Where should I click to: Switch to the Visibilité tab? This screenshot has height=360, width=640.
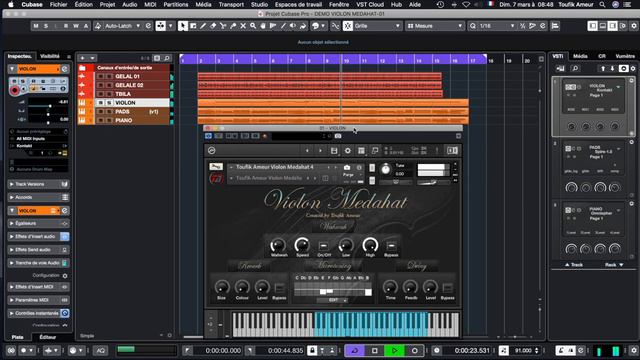50,56
